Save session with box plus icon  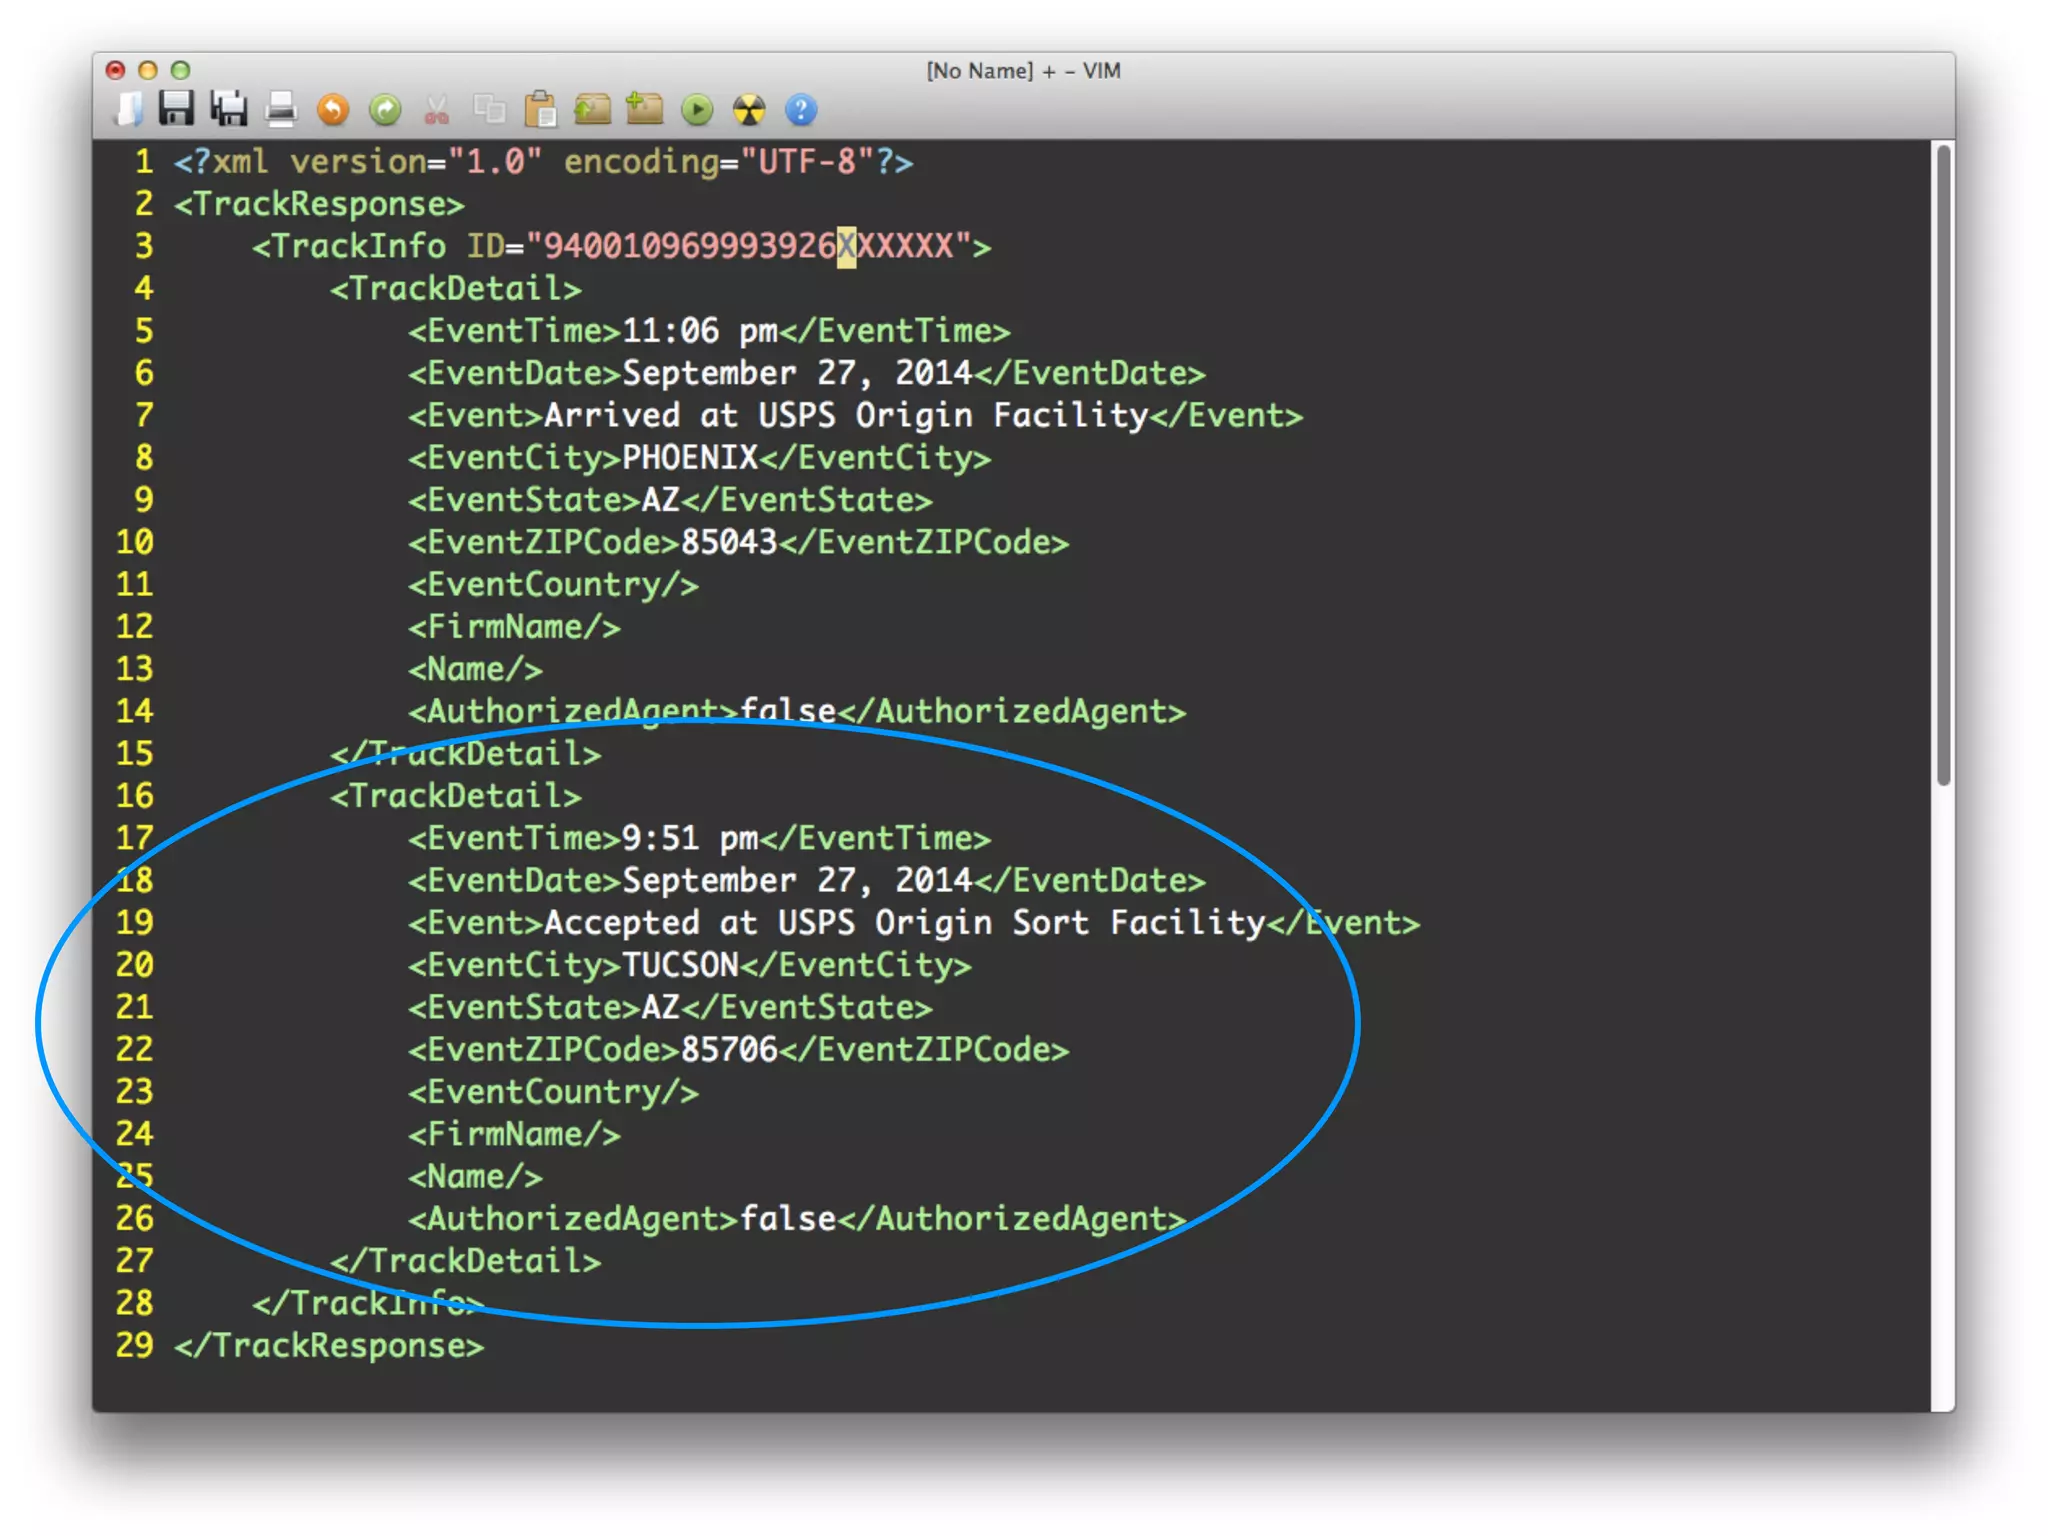click(645, 109)
